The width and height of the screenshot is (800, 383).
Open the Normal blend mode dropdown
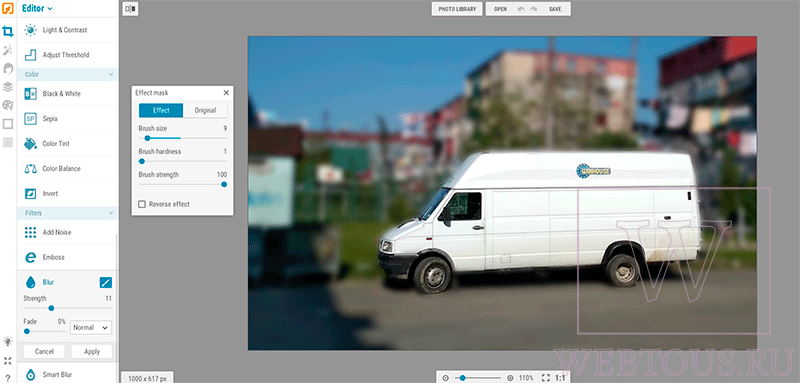point(91,327)
